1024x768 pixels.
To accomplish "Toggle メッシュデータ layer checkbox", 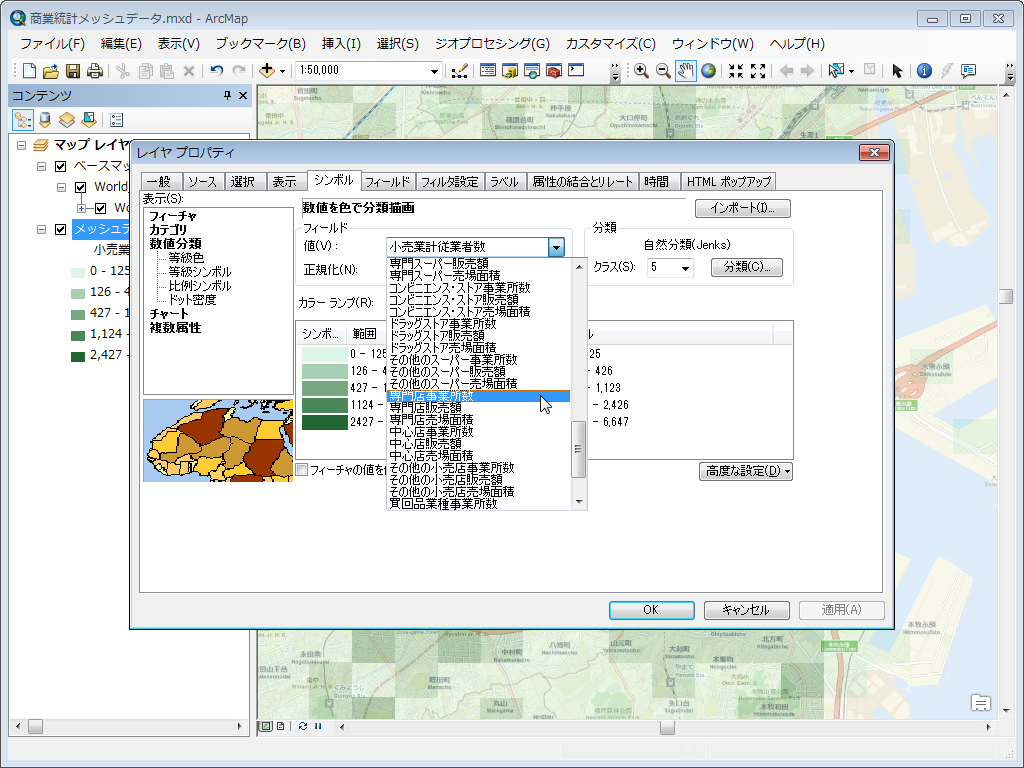I will [x=61, y=229].
